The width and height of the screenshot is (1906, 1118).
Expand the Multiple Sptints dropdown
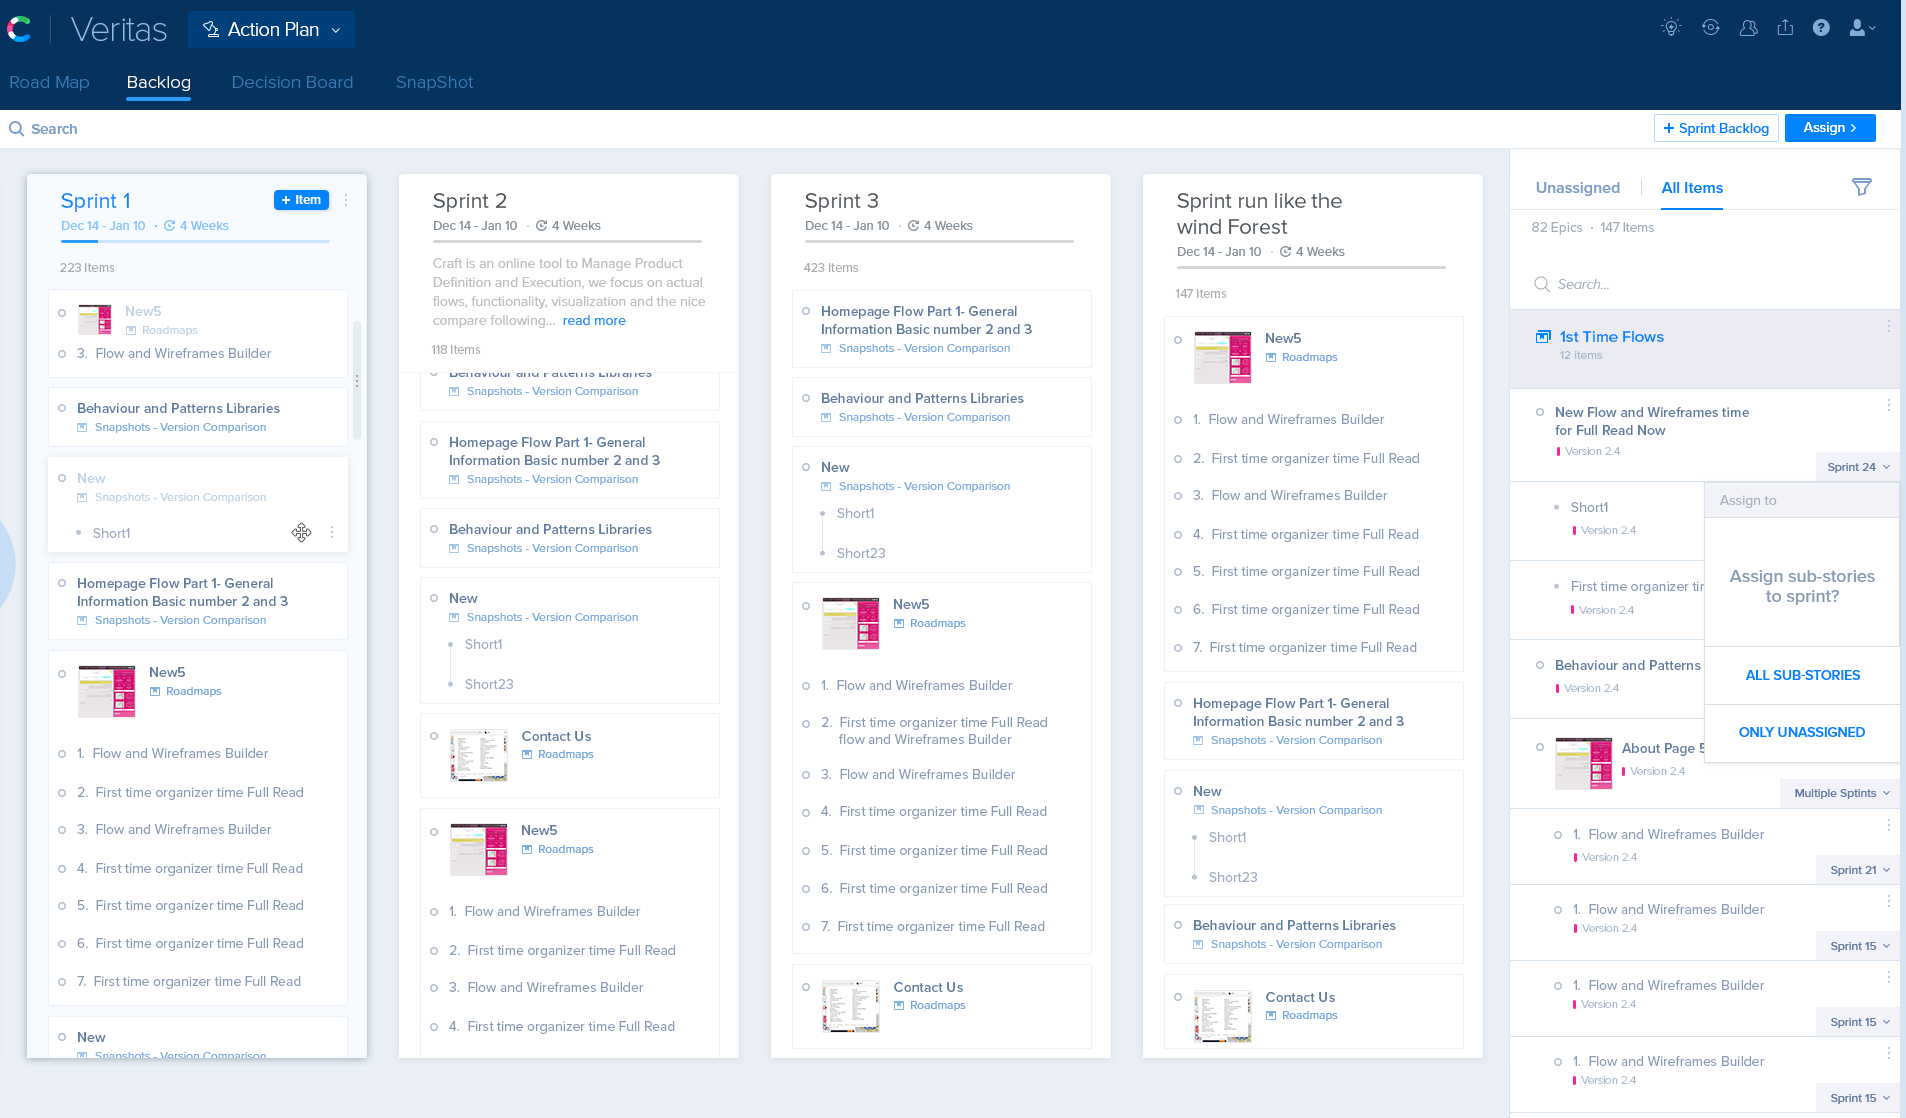(1841, 793)
